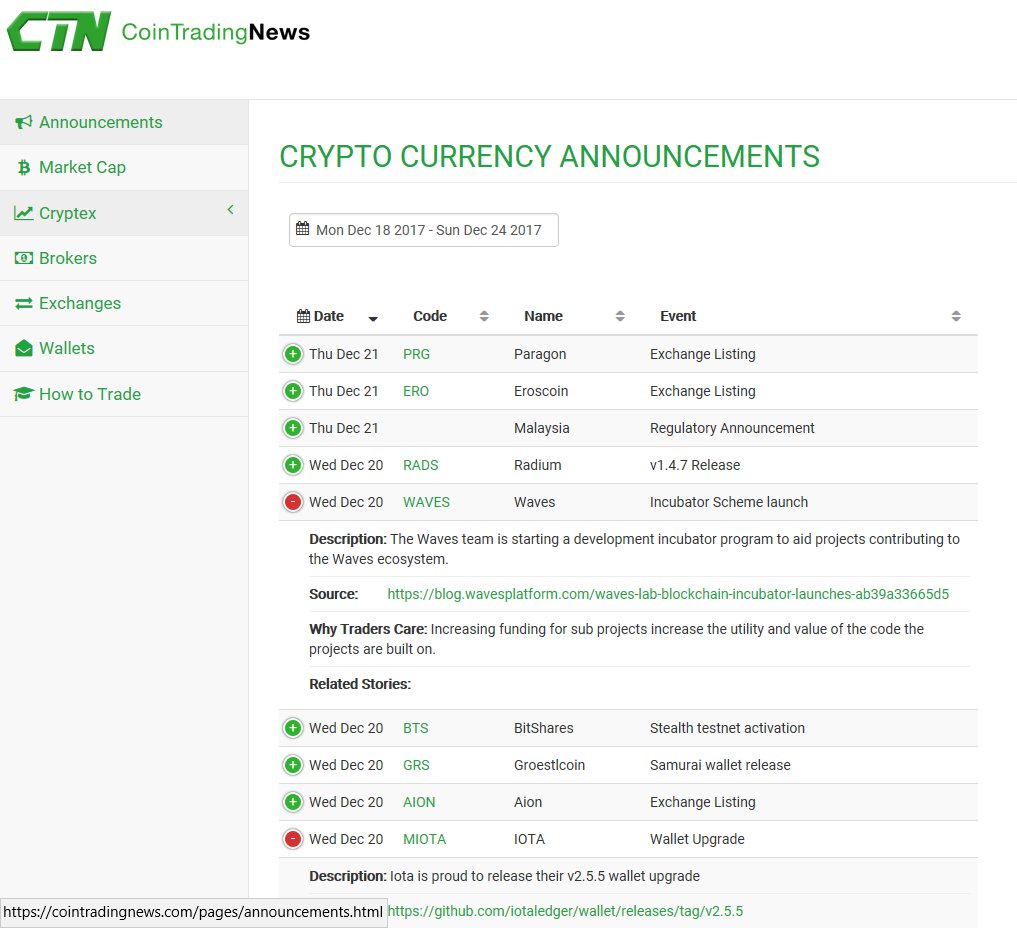Image resolution: width=1017 pixels, height=928 pixels.
Task: Open the RADS code link
Action: click(421, 465)
